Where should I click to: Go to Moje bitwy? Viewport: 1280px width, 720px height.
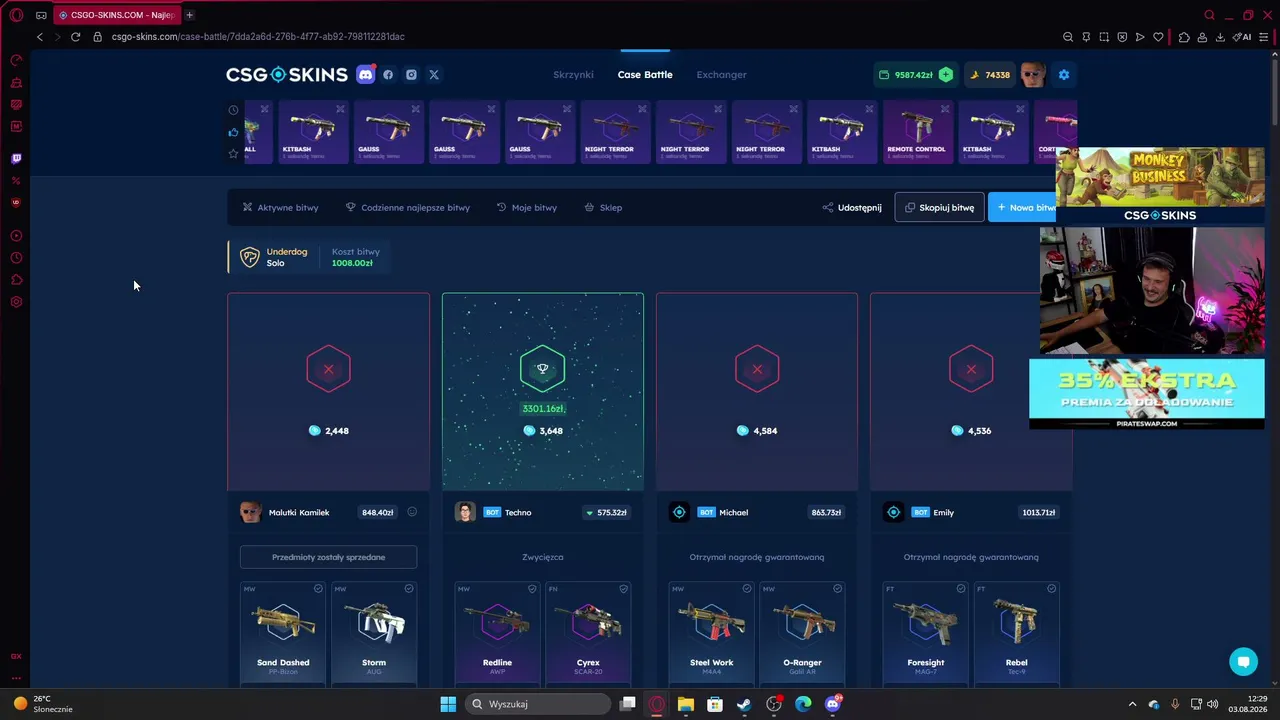tap(527, 208)
